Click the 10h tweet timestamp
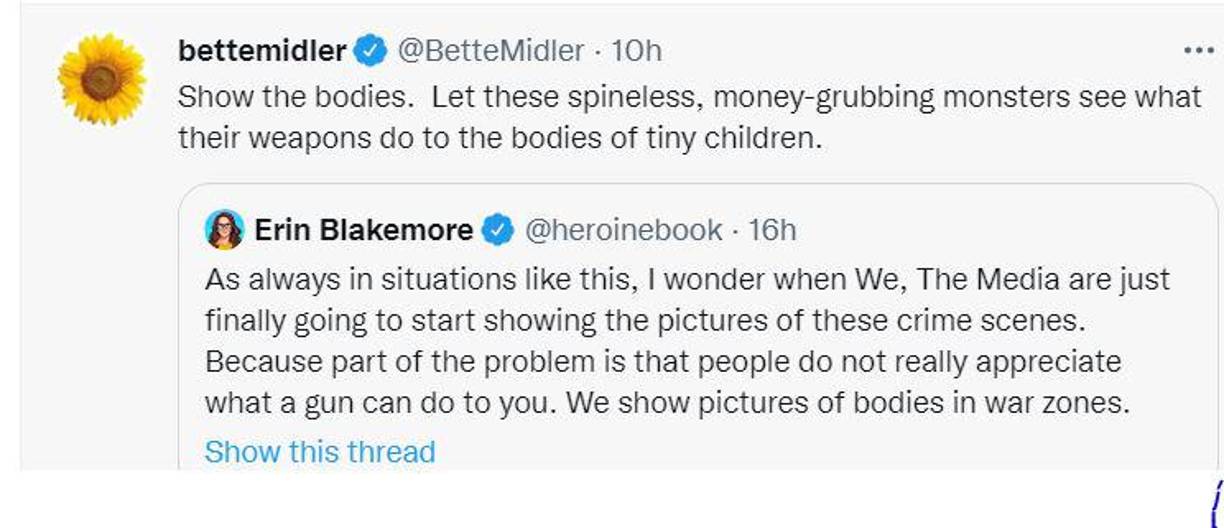The width and height of the screenshot is (1224, 528). click(x=636, y=51)
